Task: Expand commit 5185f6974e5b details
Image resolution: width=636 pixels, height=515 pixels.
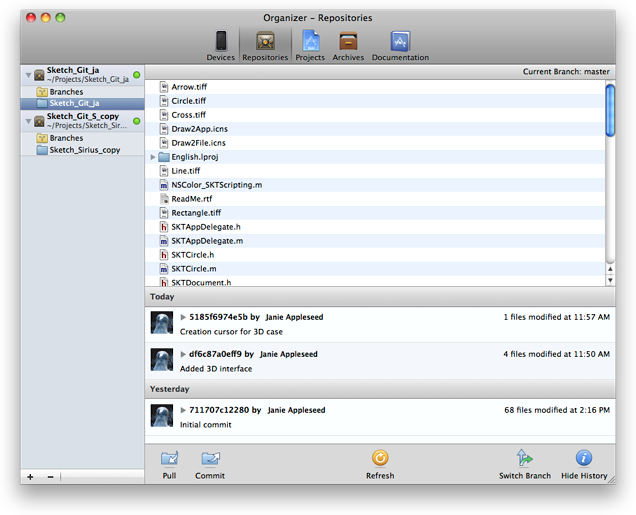Action: 183,317
